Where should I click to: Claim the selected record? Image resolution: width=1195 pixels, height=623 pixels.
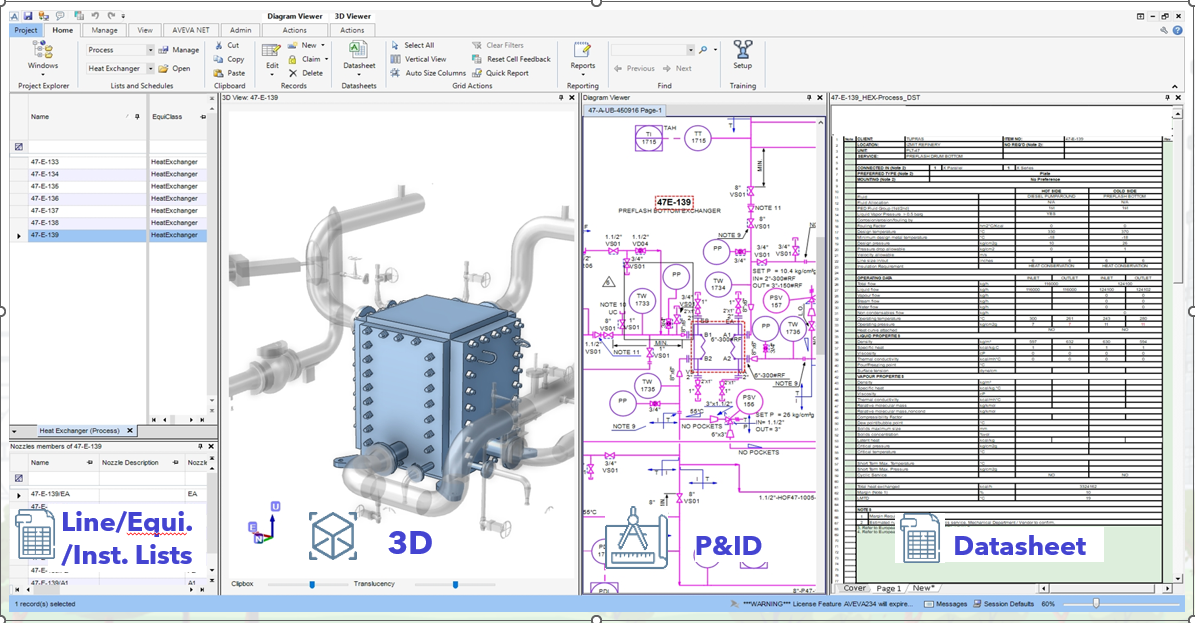pyautogui.click(x=305, y=59)
